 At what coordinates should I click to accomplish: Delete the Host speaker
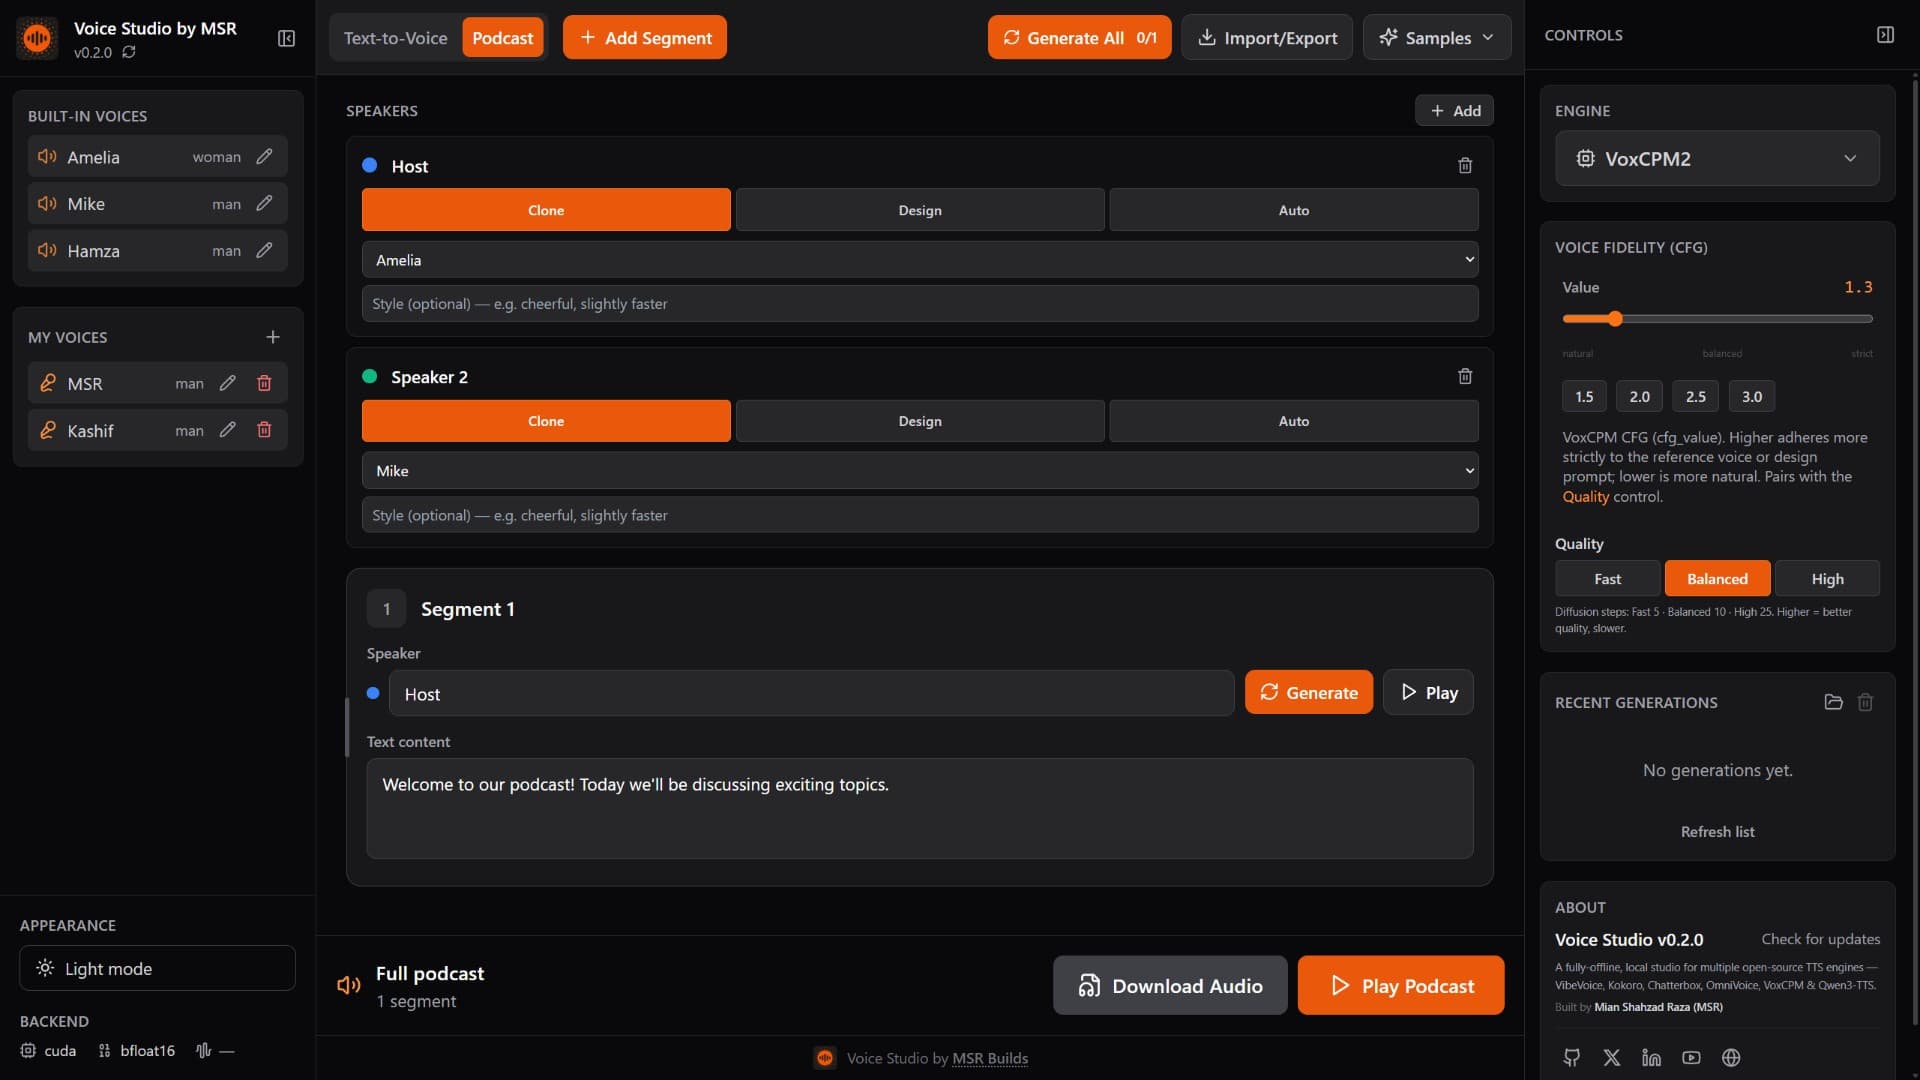pos(1465,166)
